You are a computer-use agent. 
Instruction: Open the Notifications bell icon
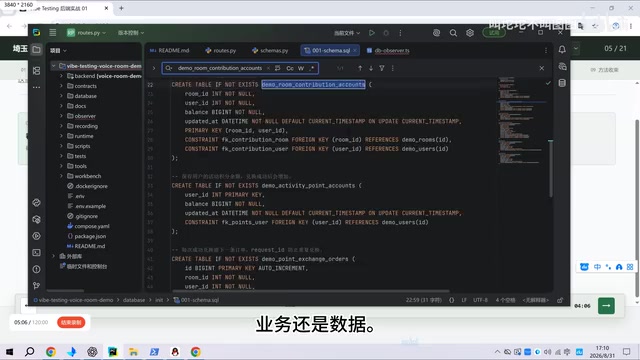562,49
